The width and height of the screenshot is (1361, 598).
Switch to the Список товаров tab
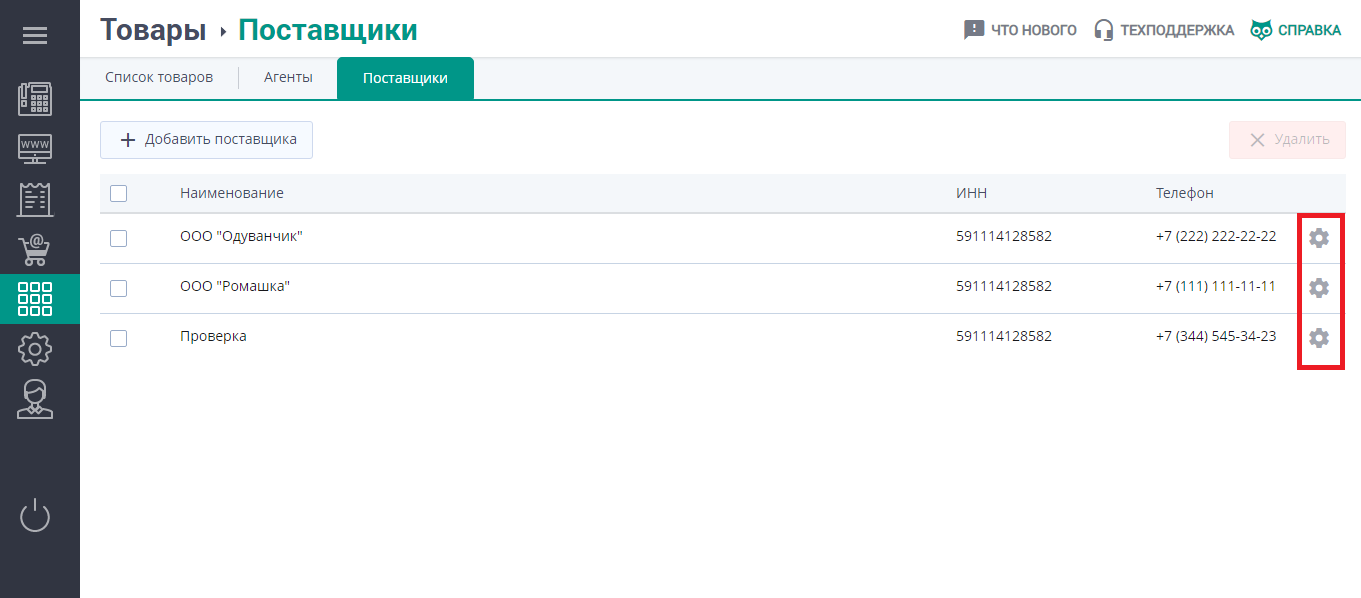(159, 78)
